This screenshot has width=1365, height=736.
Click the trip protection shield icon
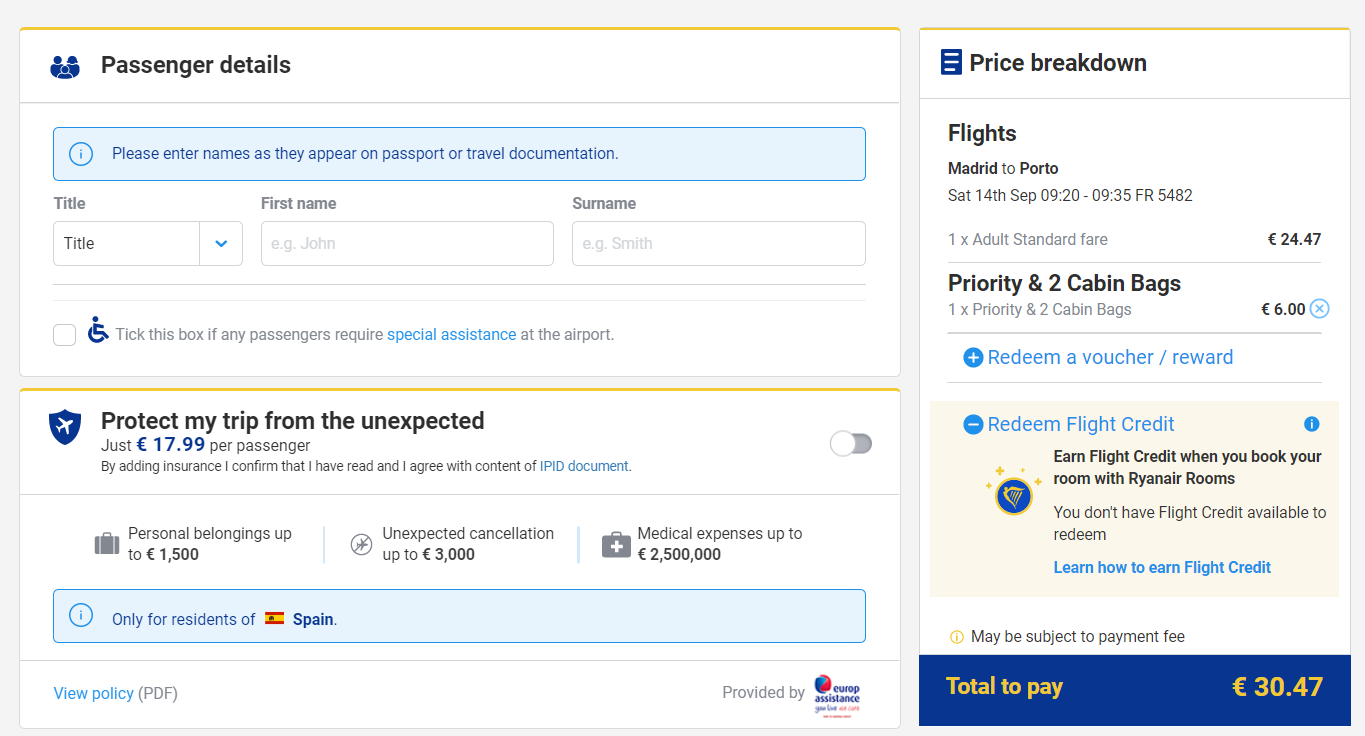coord(65,427)
